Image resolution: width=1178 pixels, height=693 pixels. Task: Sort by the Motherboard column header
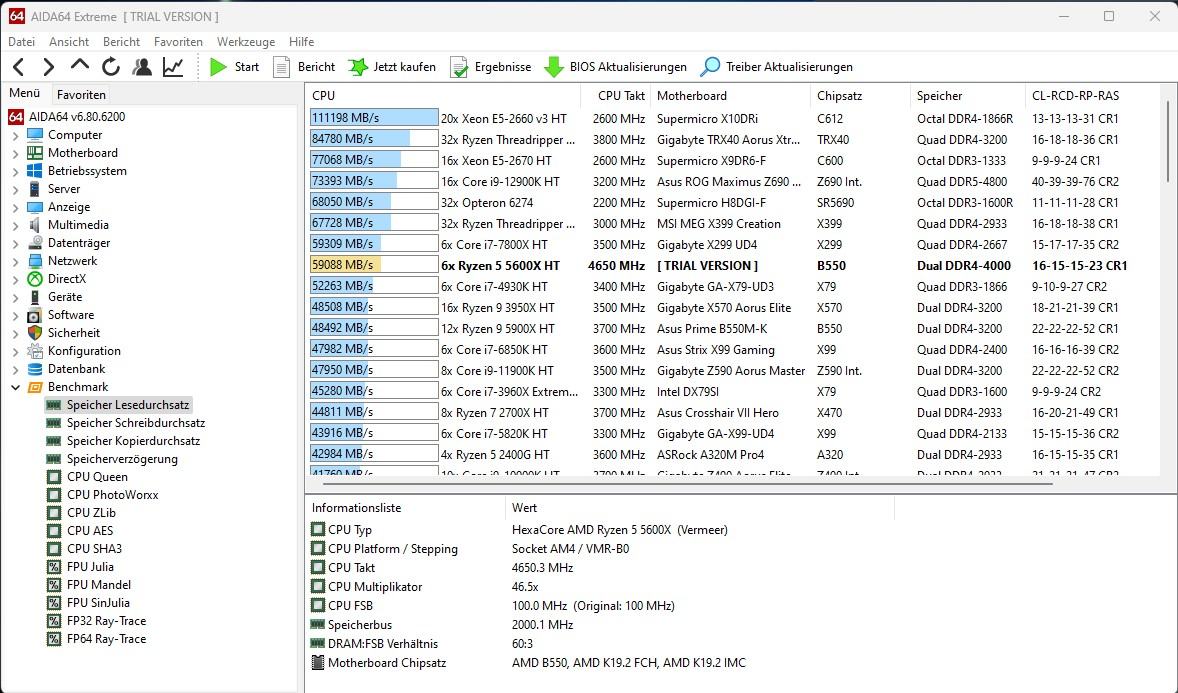tap(730, 95)
